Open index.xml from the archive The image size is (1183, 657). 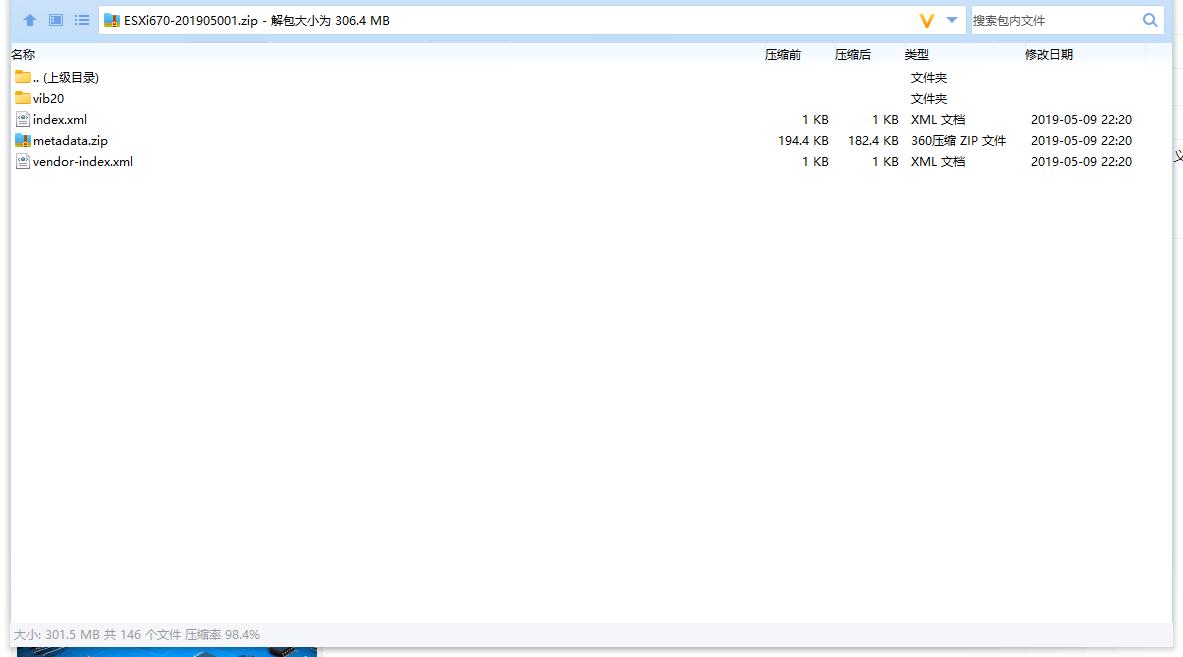pyautogui.click(x=60, y=119)
